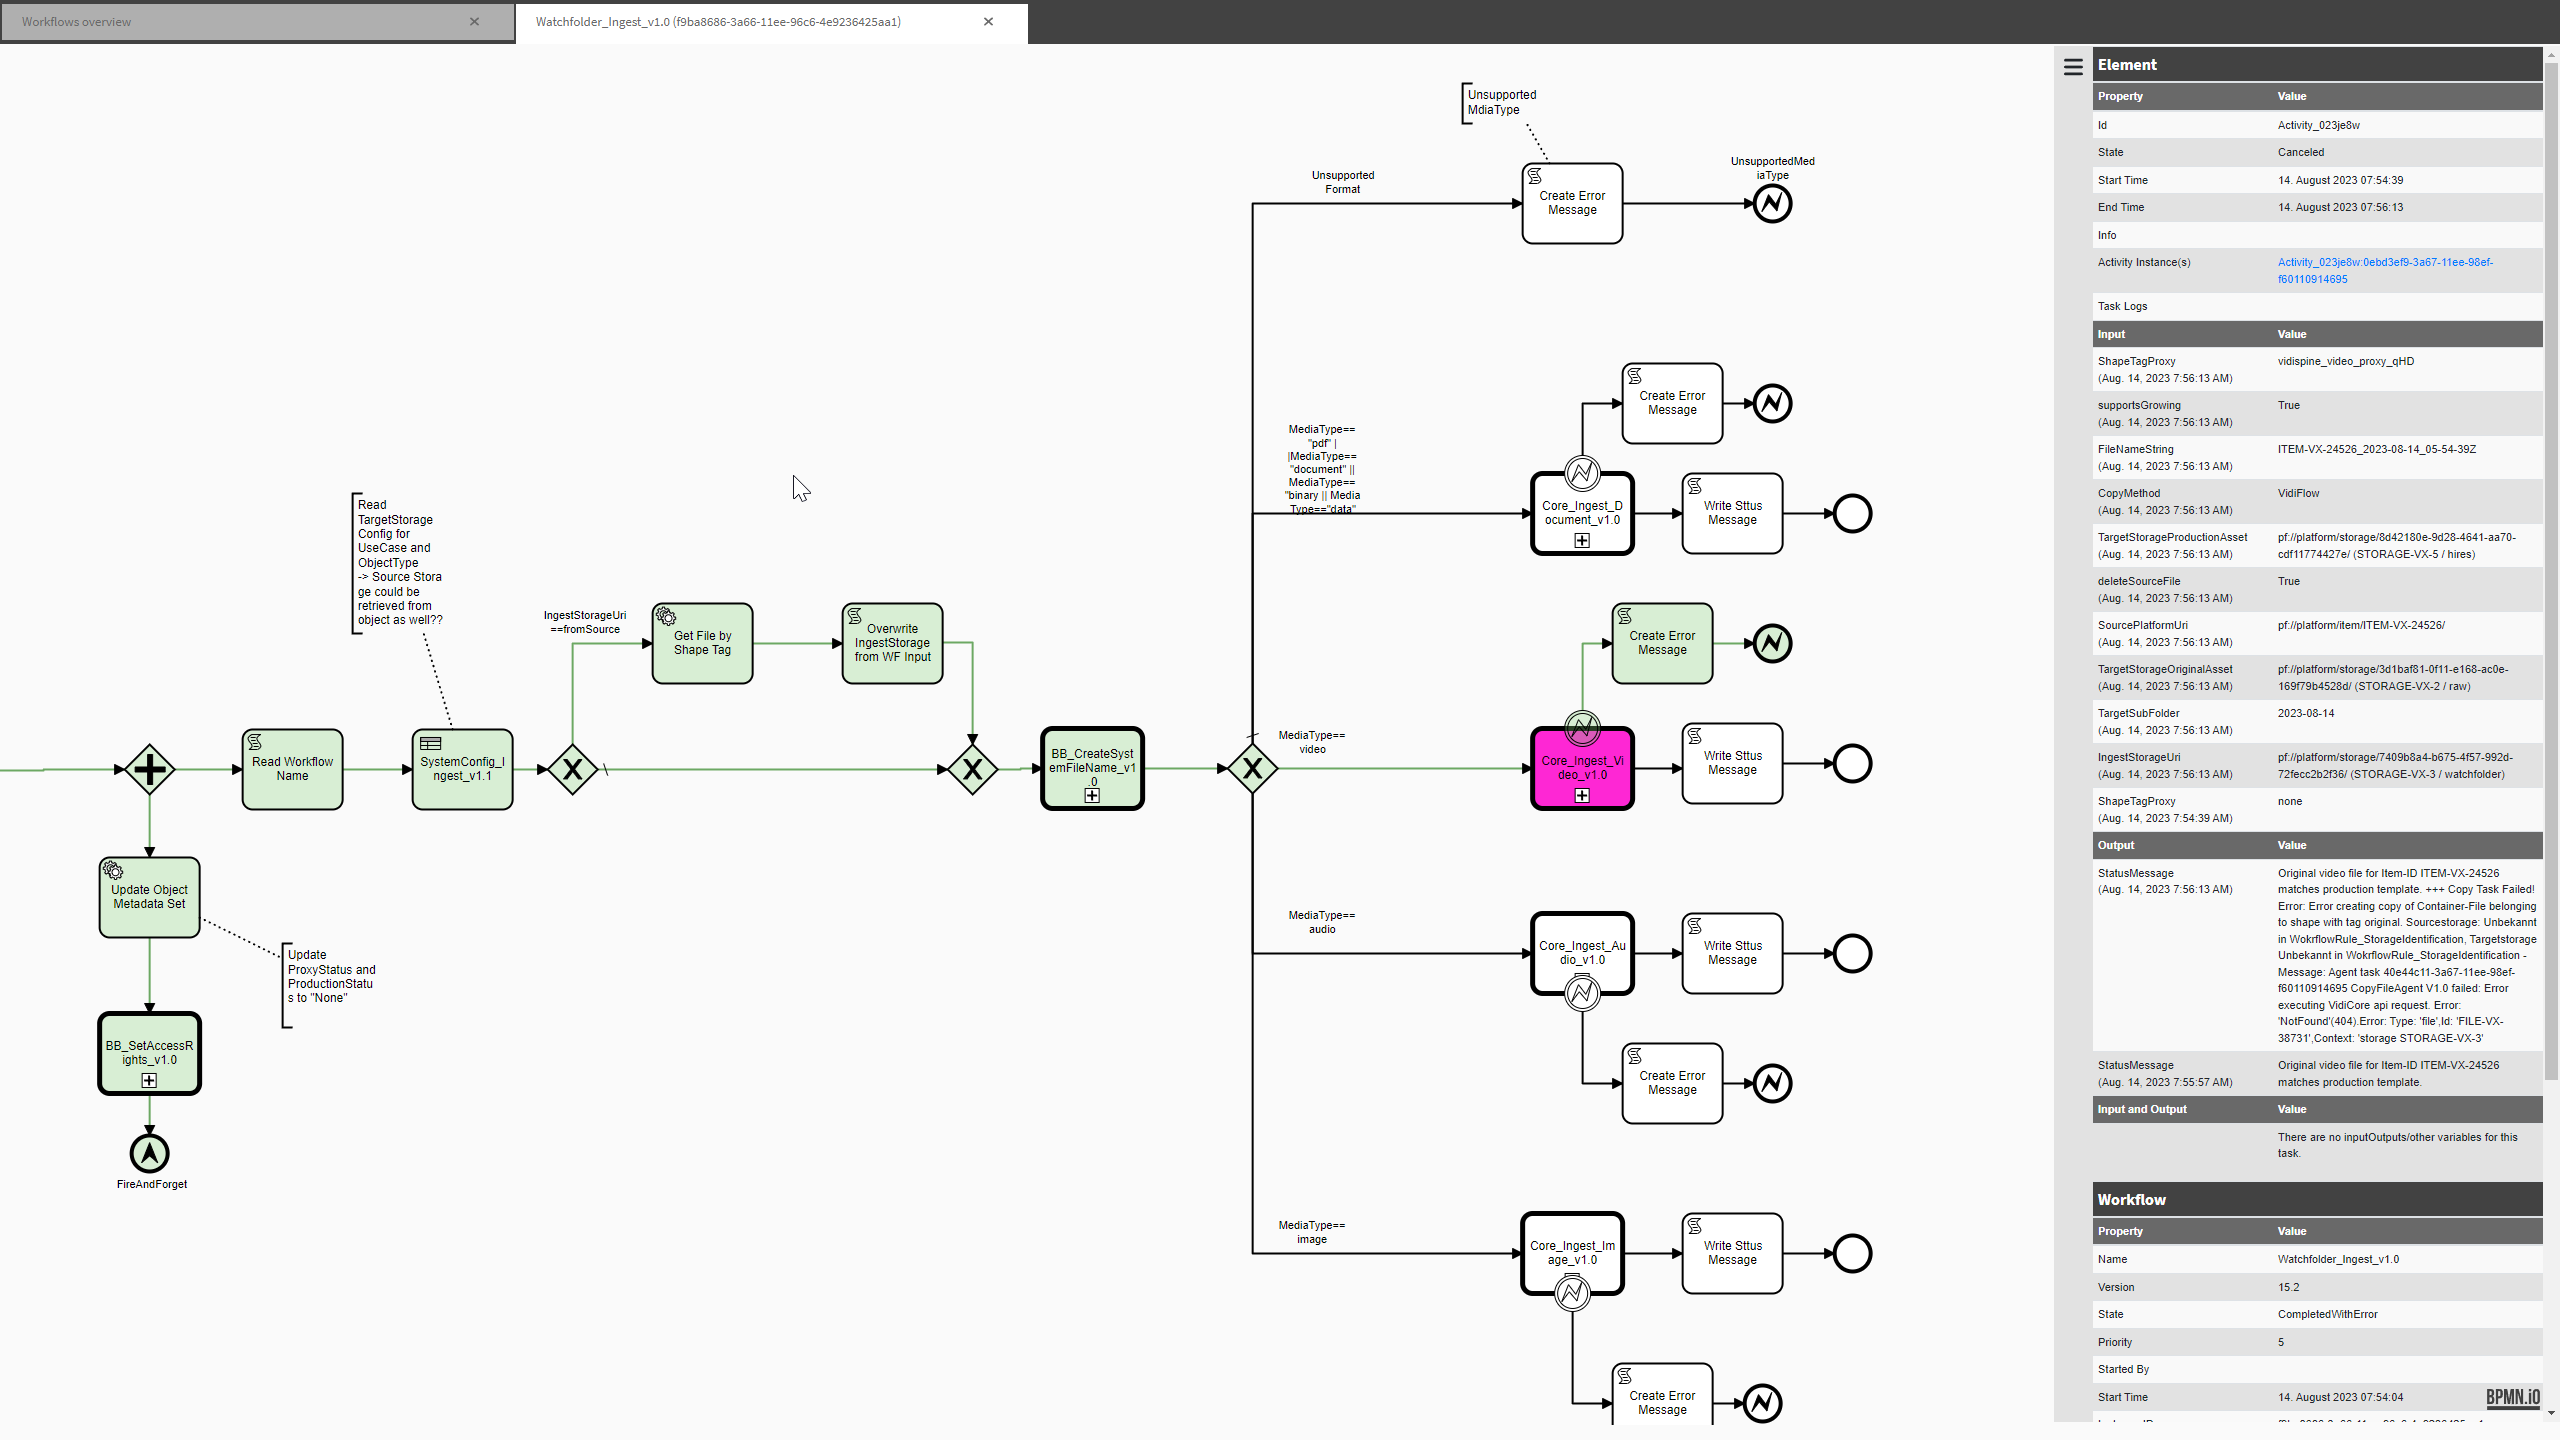The height and width of the screenshot is (1440, 2560).
Task: Click end event after video Write Status Message
Action: [x=1852, y=764]
